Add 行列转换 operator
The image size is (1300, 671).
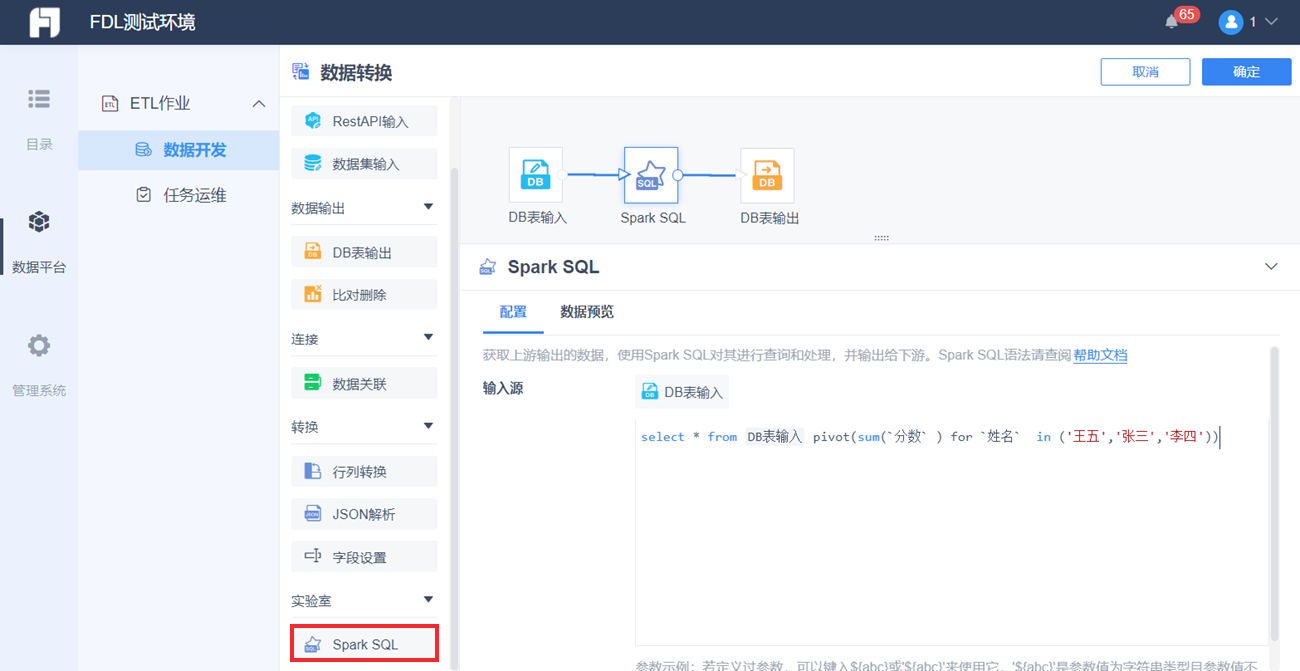tap(364, 471)
